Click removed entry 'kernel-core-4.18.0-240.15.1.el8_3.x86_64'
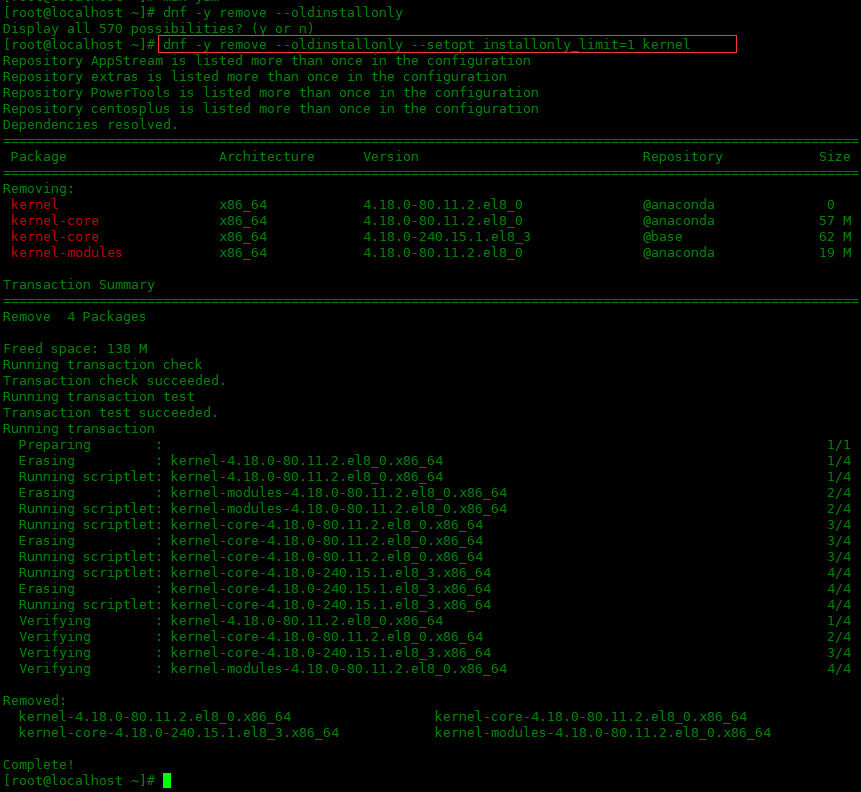 [179, 733]
